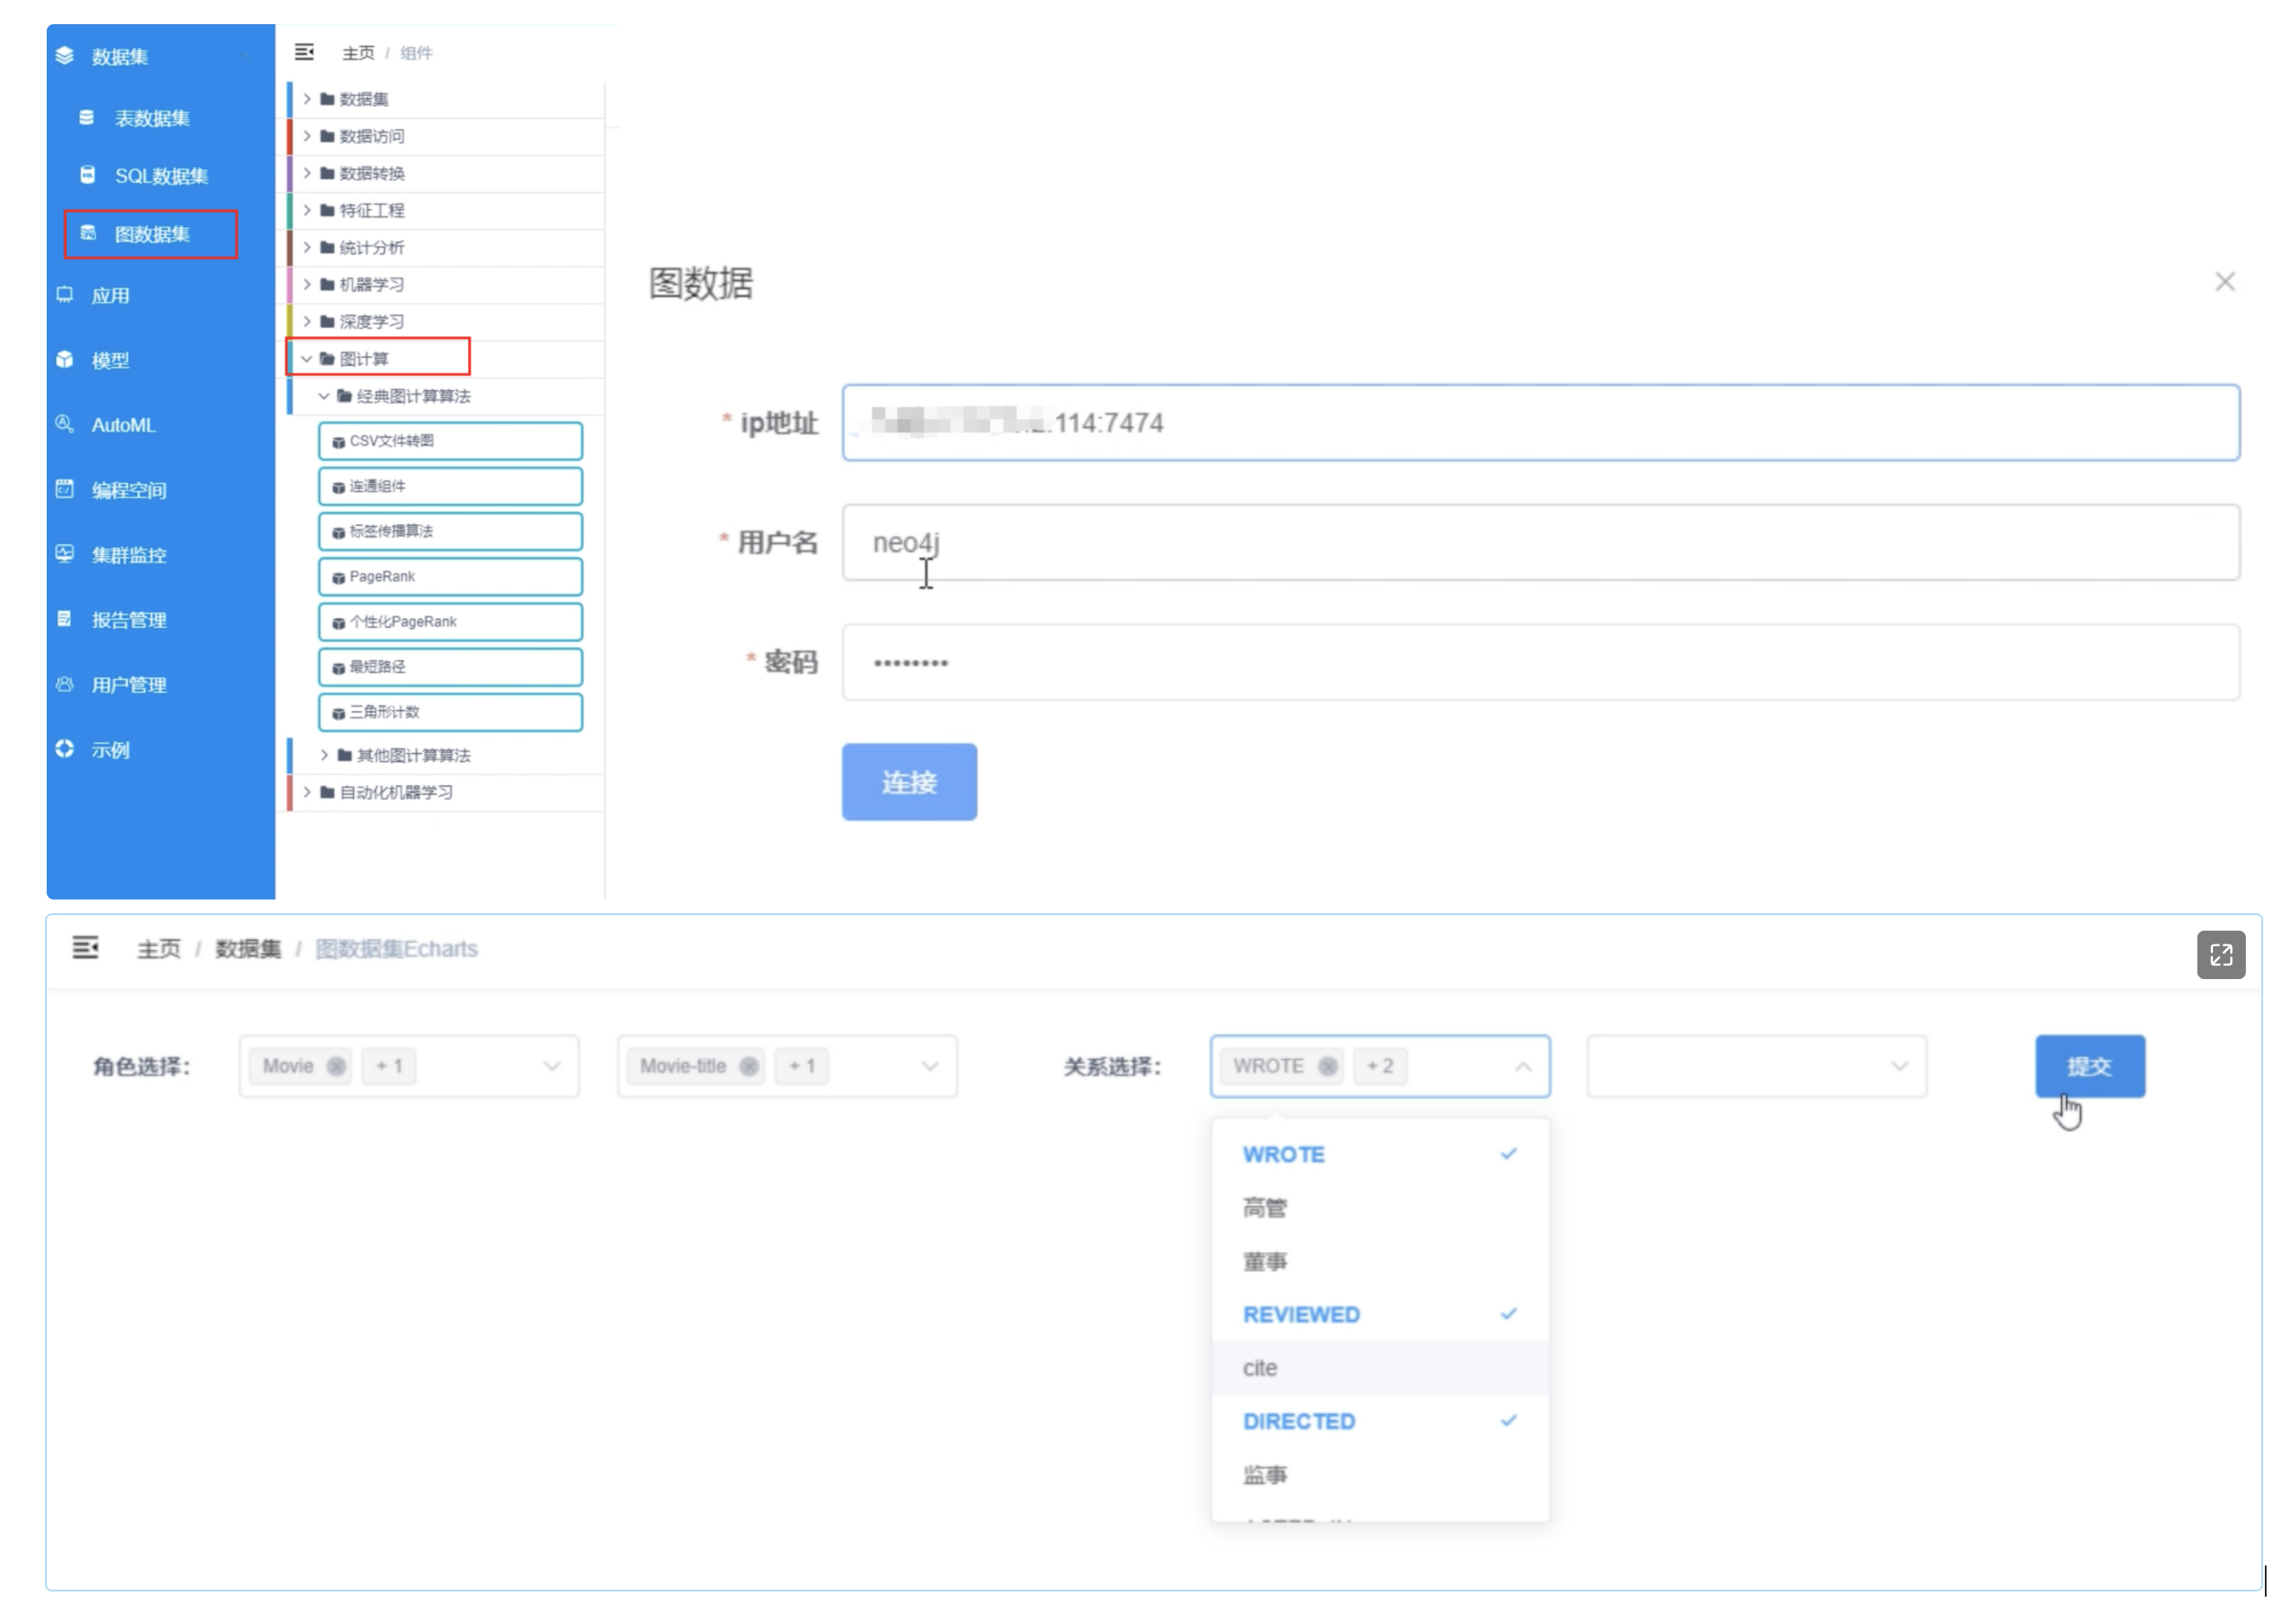The width and height of the screenshot is (2296, 1607).
Task: Open the Movie role dropdown
Action: pyautogui.click(x=552, y=1066)
